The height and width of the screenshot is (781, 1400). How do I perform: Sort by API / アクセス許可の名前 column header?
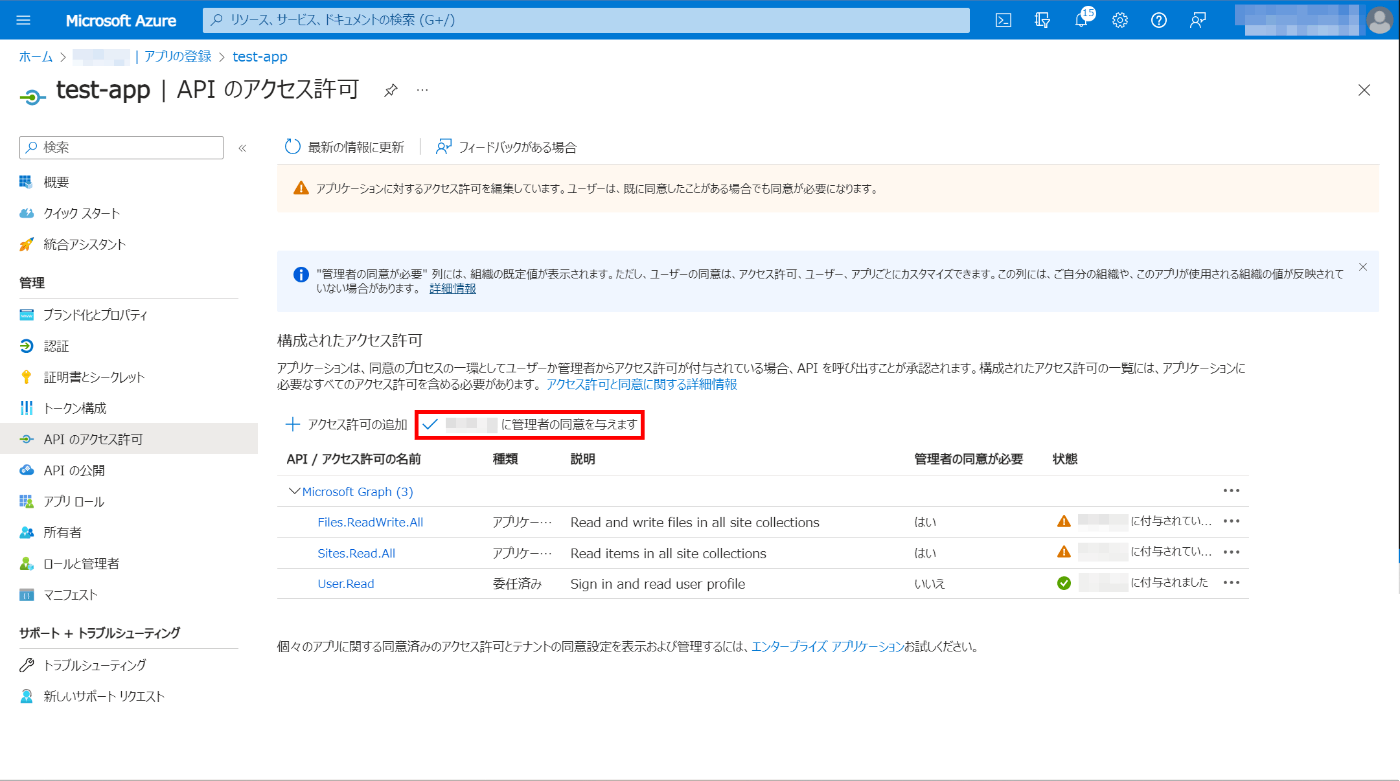point(353,459)
